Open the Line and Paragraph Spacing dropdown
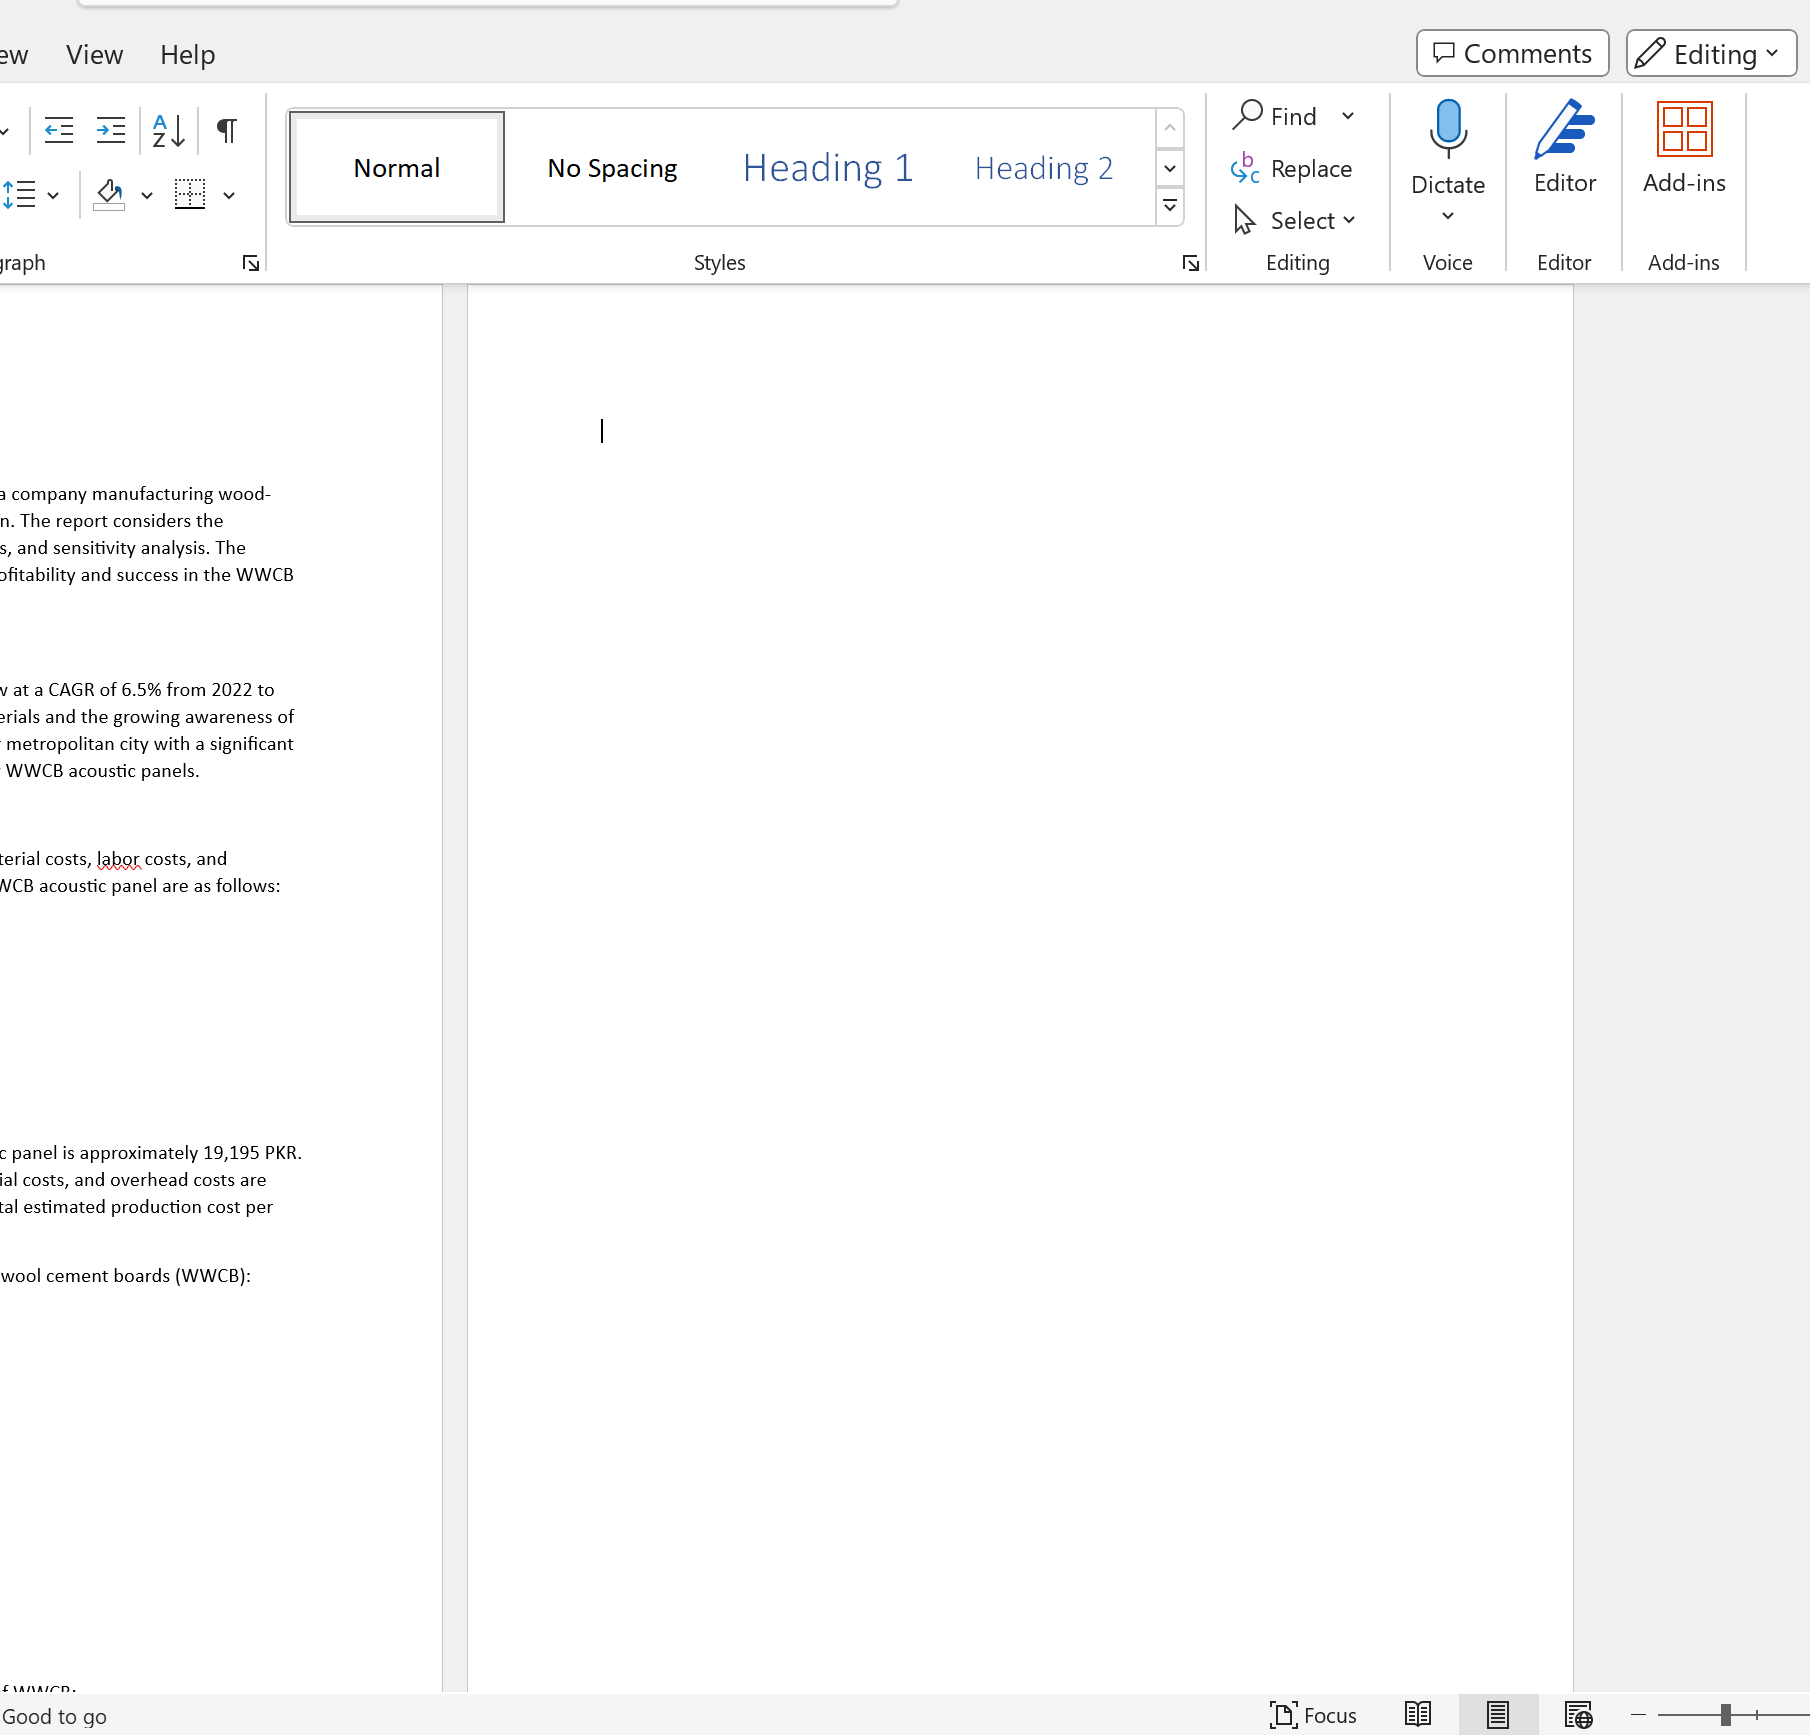The height and width of the screenshot is (1735, 1810). click(x=32, y=195)
